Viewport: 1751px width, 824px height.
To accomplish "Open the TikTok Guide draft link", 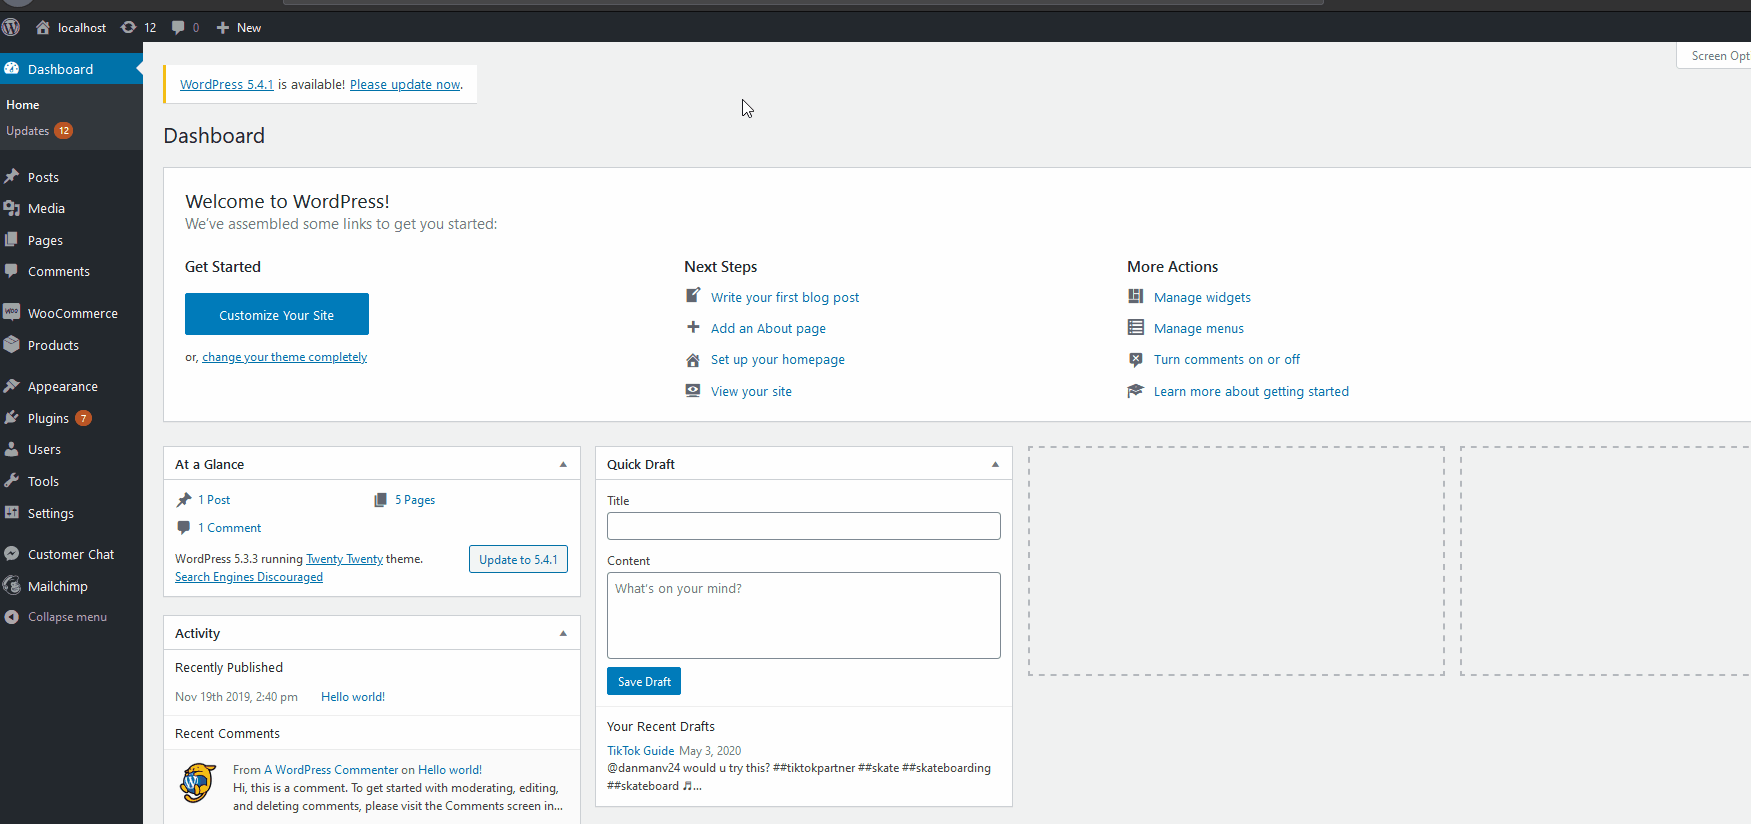I will [x=641, y=750].
